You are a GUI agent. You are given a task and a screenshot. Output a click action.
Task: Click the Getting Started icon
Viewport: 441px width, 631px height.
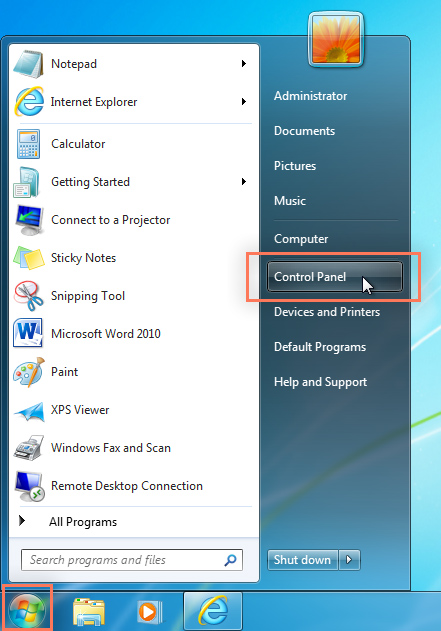(27, 182)
